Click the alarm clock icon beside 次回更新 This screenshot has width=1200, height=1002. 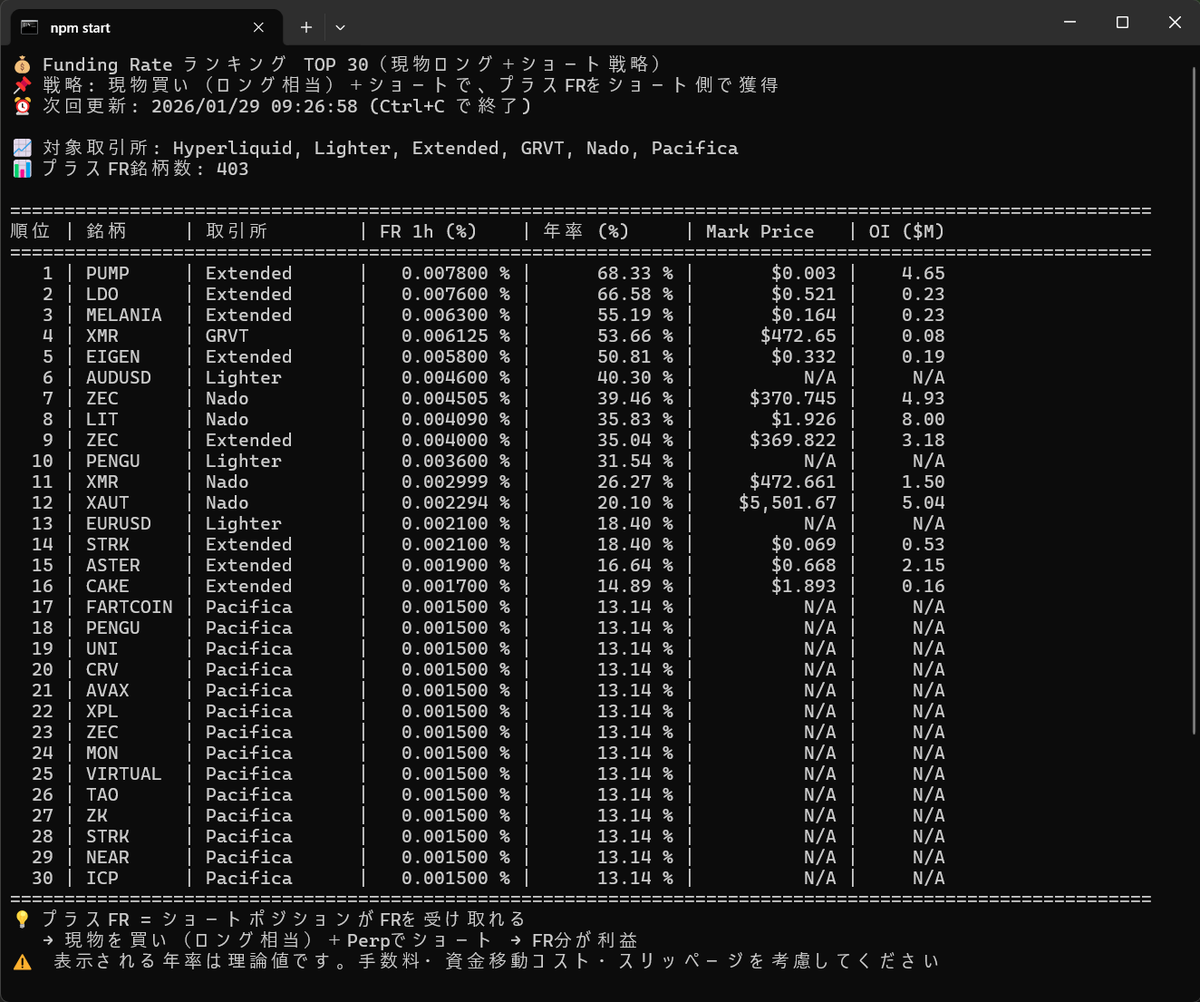[x=22, y=105]
